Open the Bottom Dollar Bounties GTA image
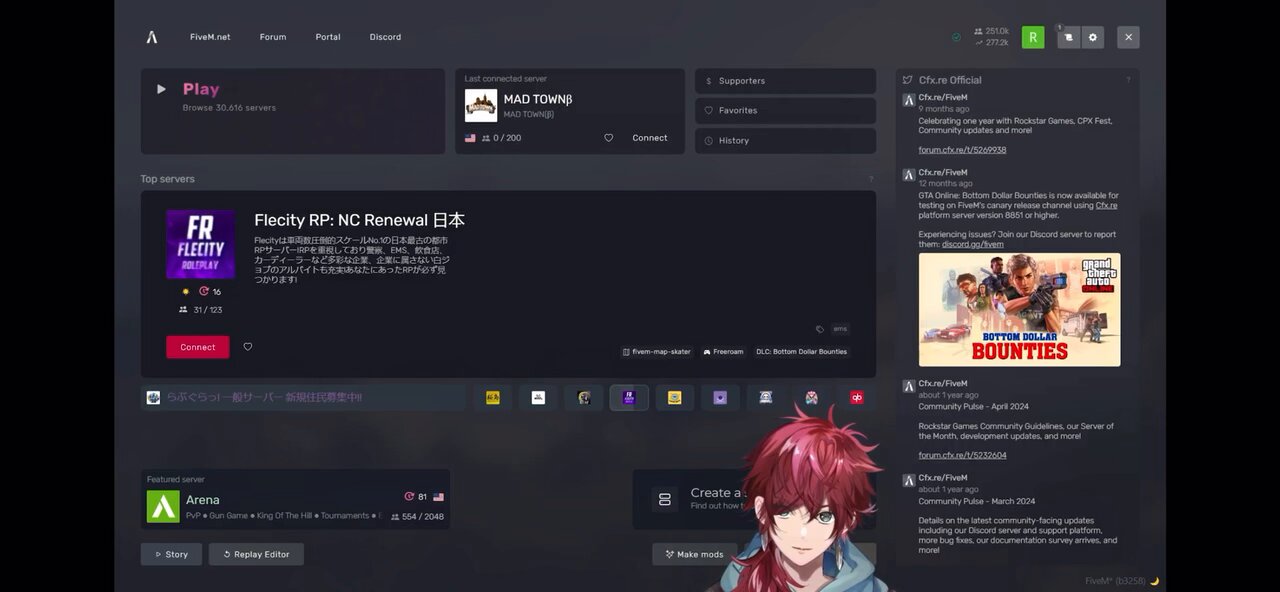Viewport: 1280px width, 592px height. 1019,310
